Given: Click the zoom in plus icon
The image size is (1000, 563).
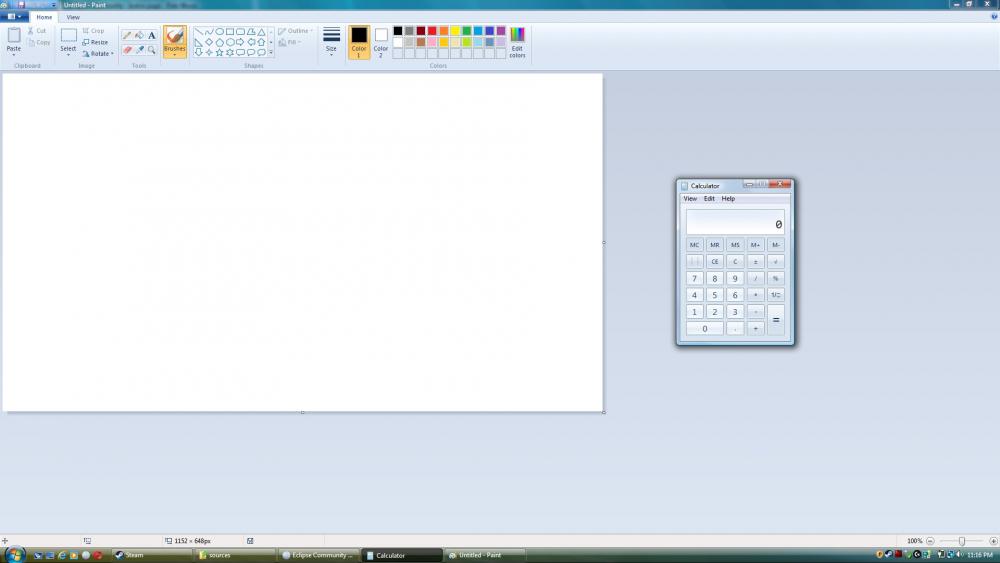Looking at the screenshot, I should pyautogui.click(x=993, y=541).
